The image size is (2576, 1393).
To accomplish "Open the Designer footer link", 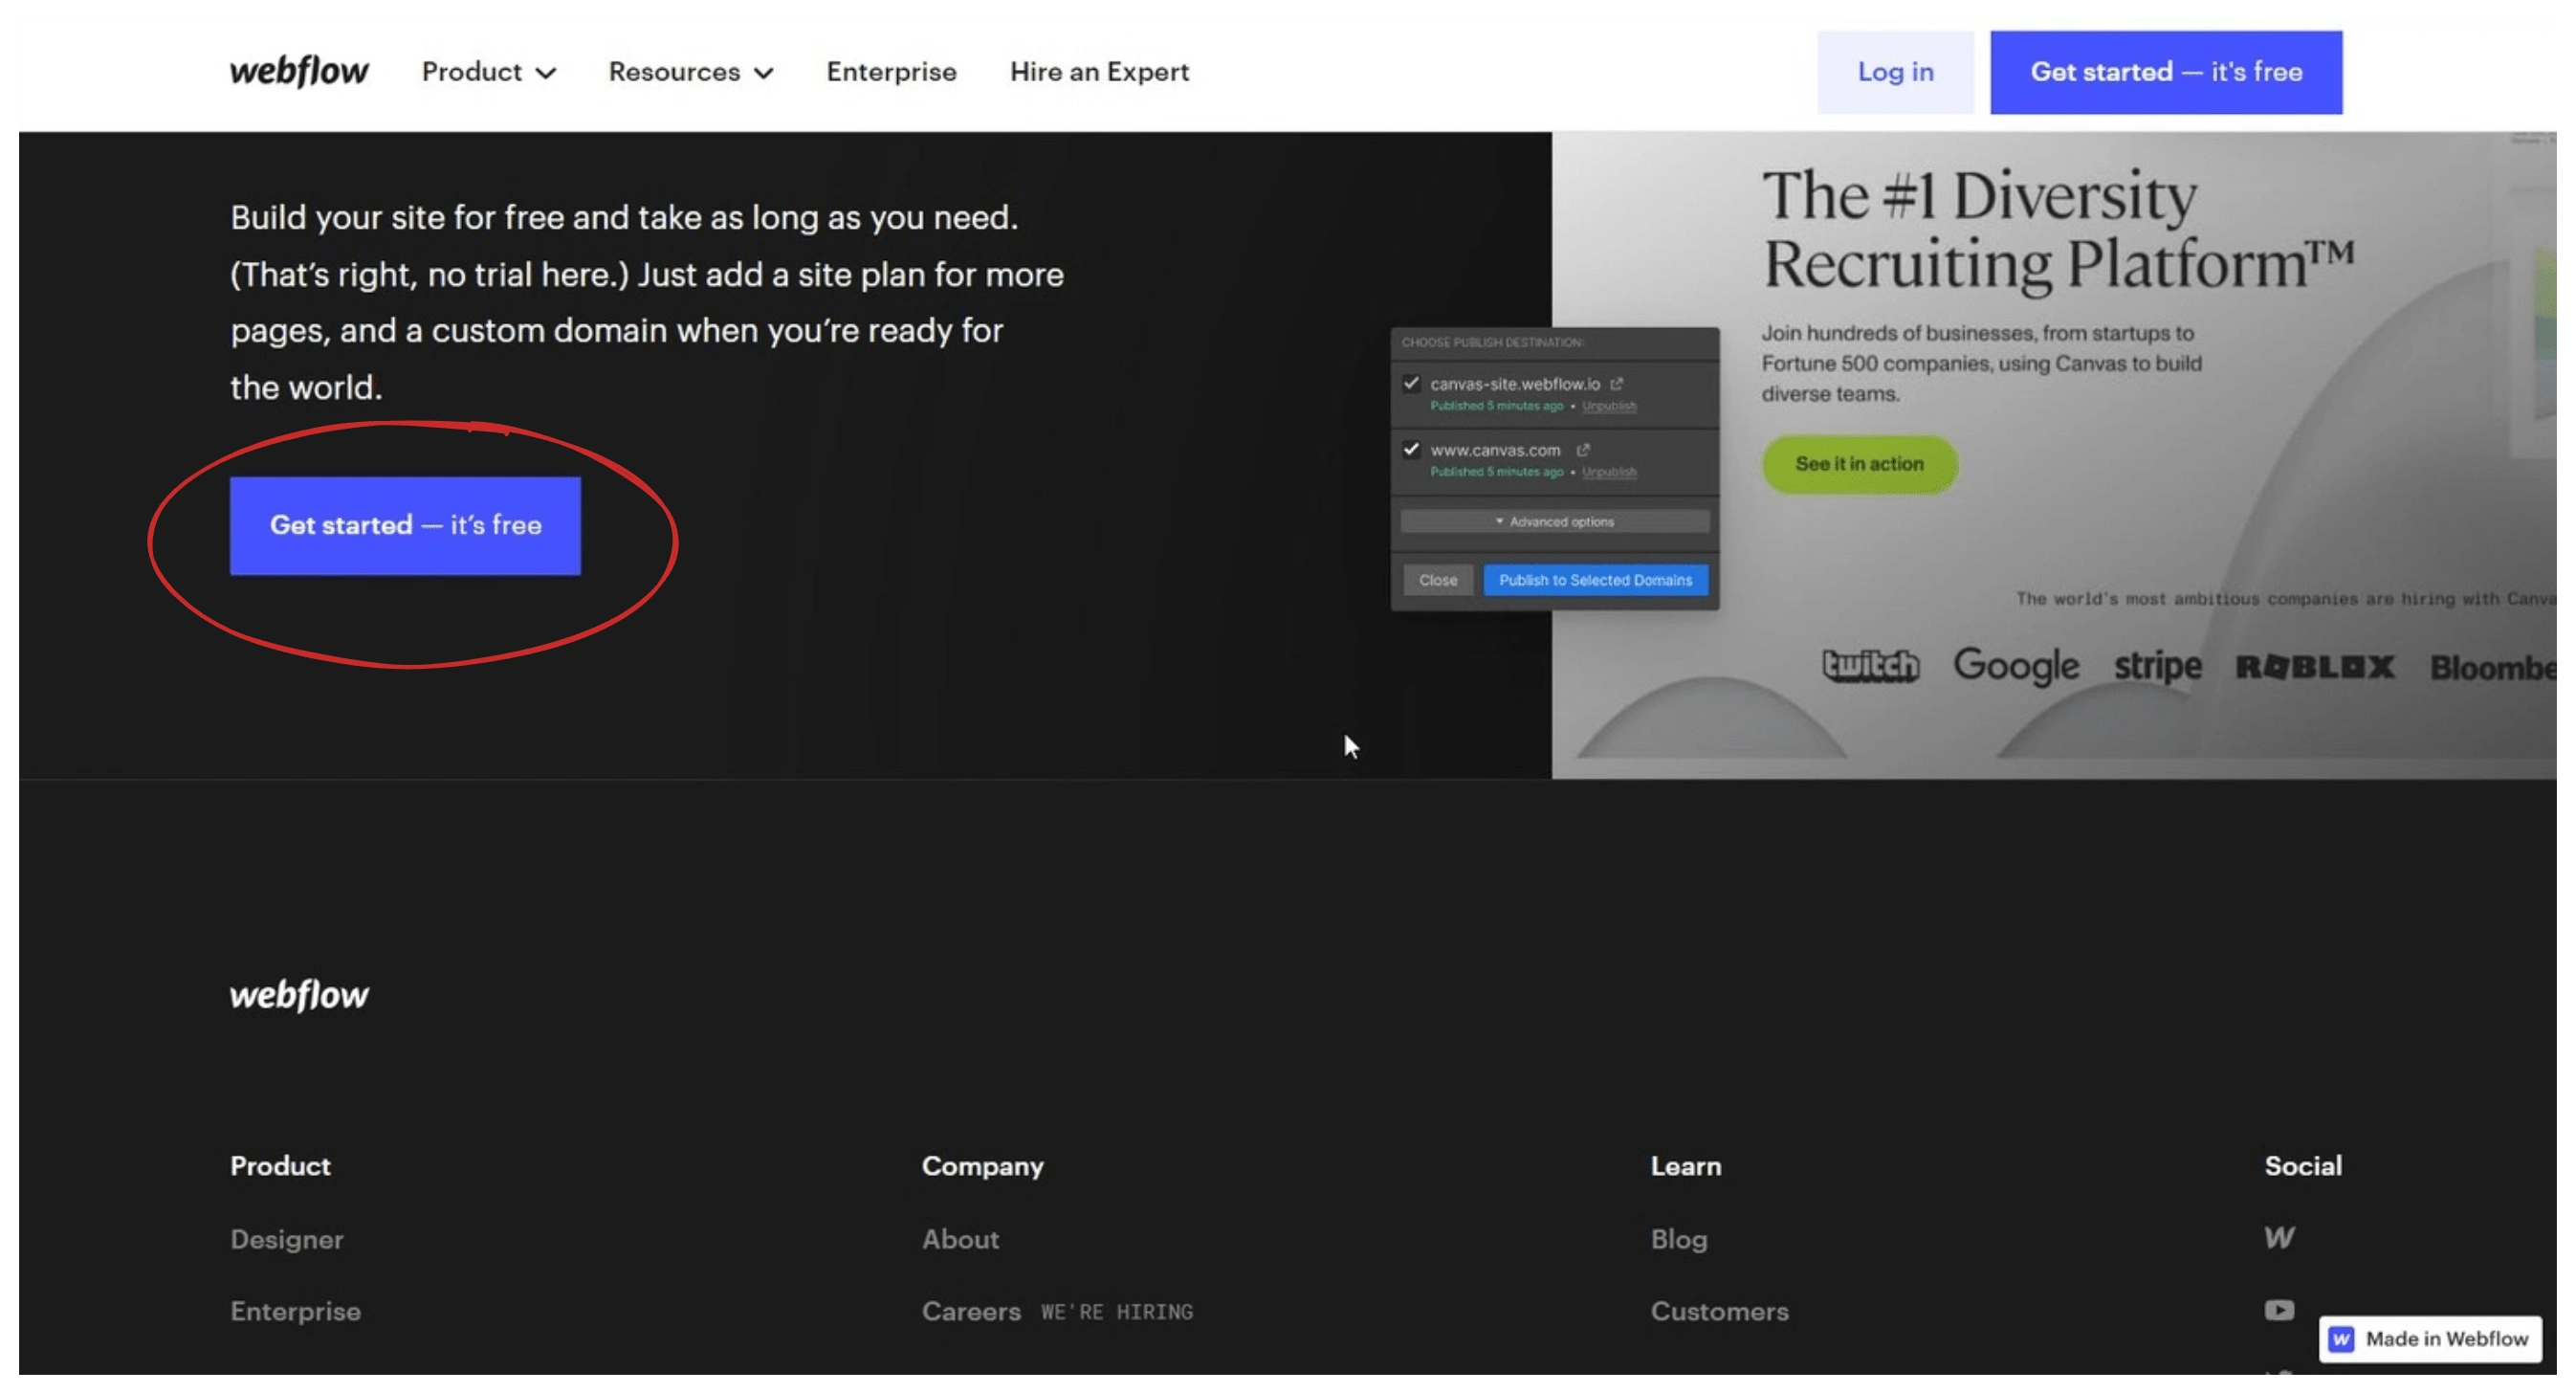I will point(287,1239).
